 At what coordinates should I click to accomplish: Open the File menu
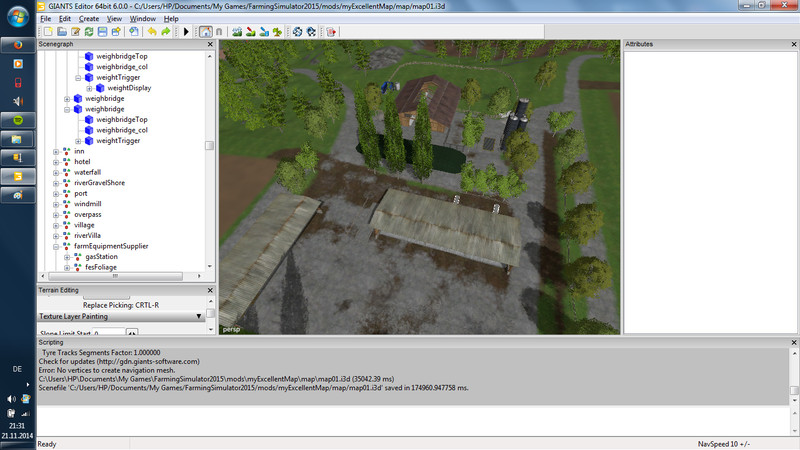pyautogui.click(x=45, y=18)
